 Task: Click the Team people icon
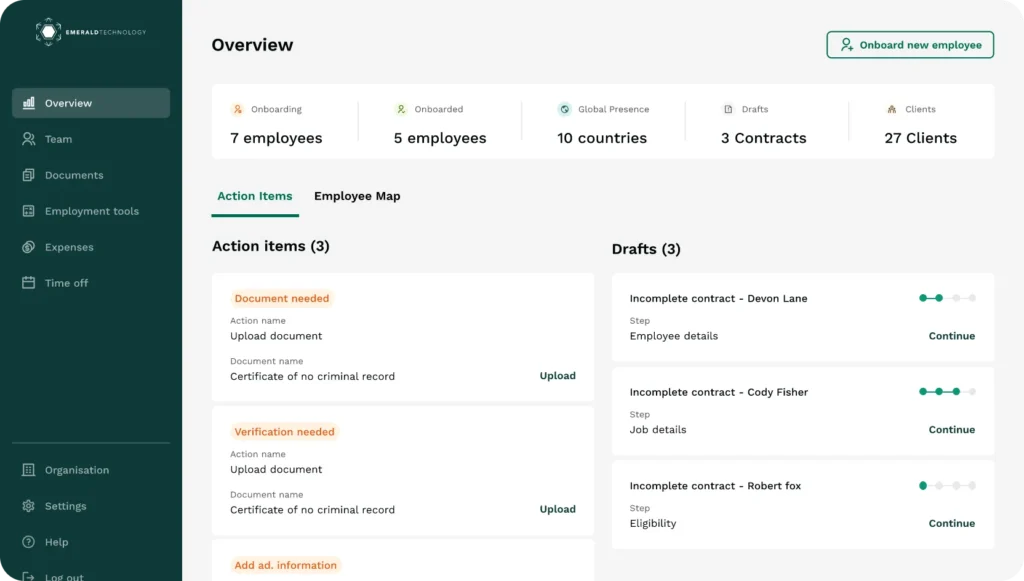[x=29, y=139]
